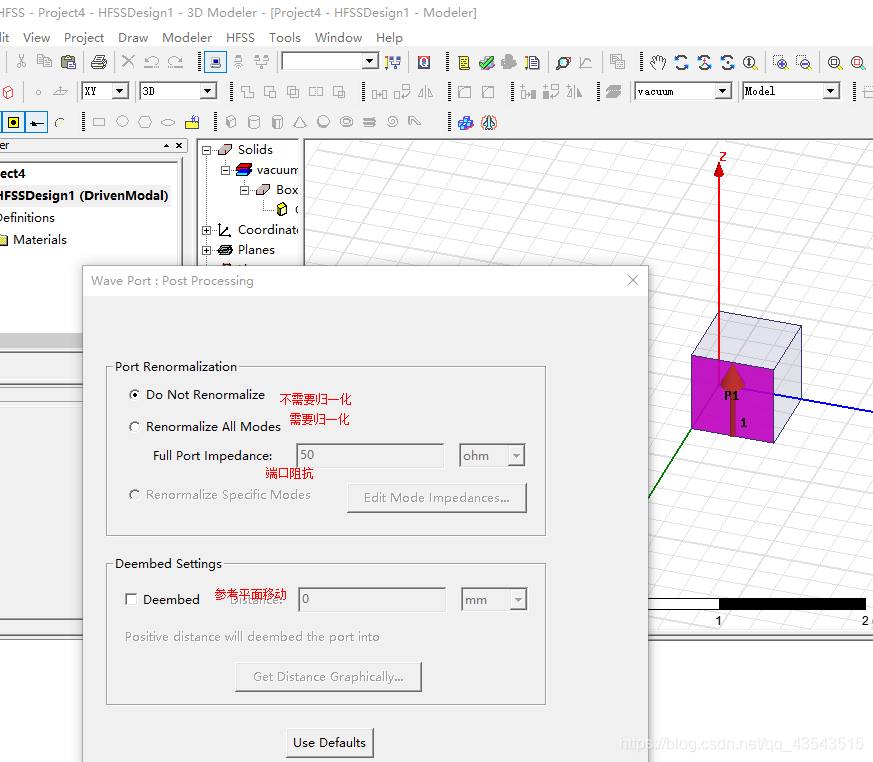
Task: Select the Draw regular polygon tool
Action: pos(145,122)
